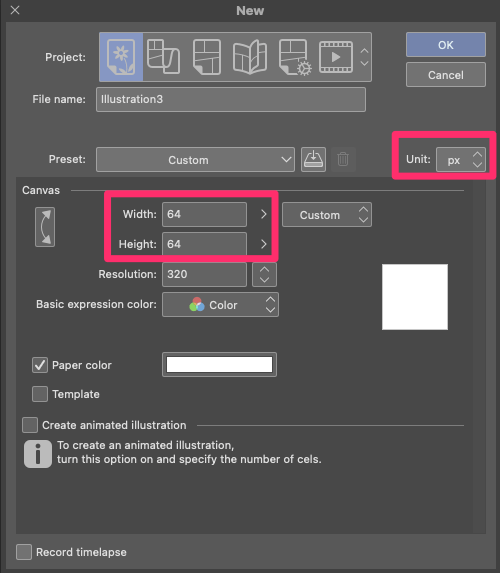Expand the arrow next to Width

(264, 214)
